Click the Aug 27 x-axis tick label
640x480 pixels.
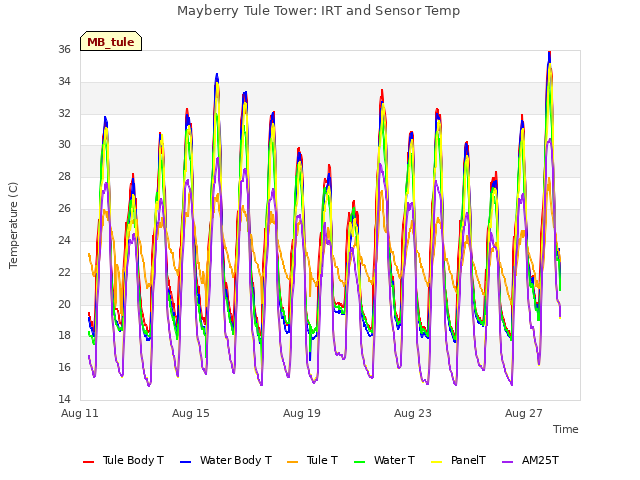[524, 413]
